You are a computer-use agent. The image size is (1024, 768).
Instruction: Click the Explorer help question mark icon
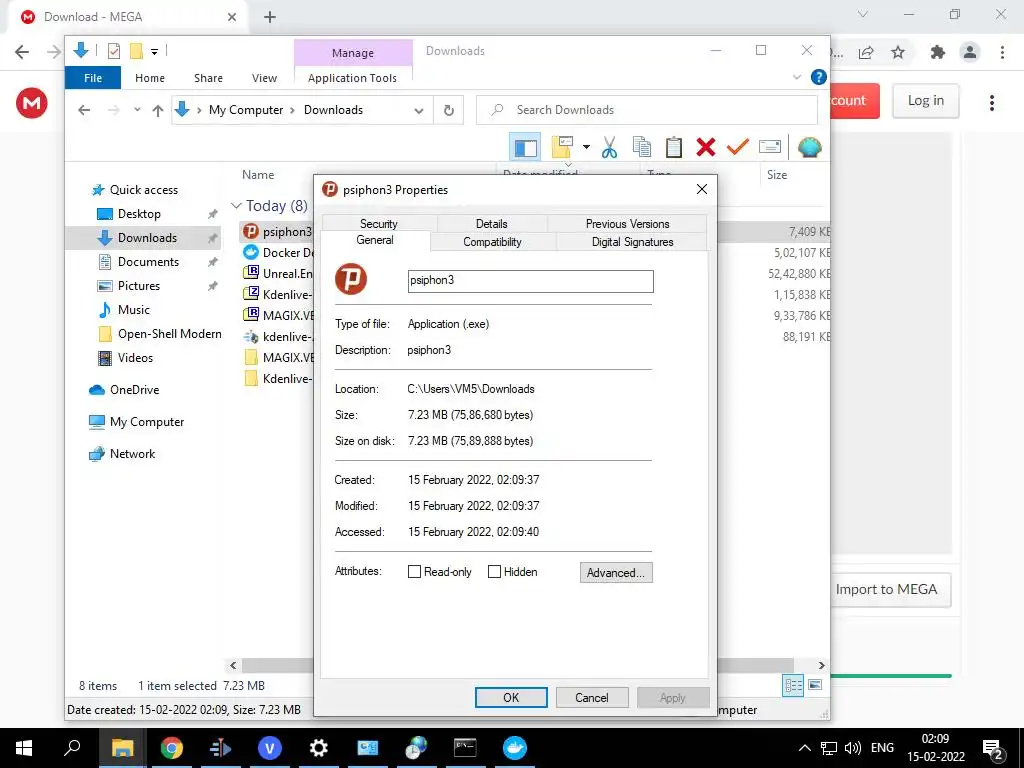[x=818, y=77]
